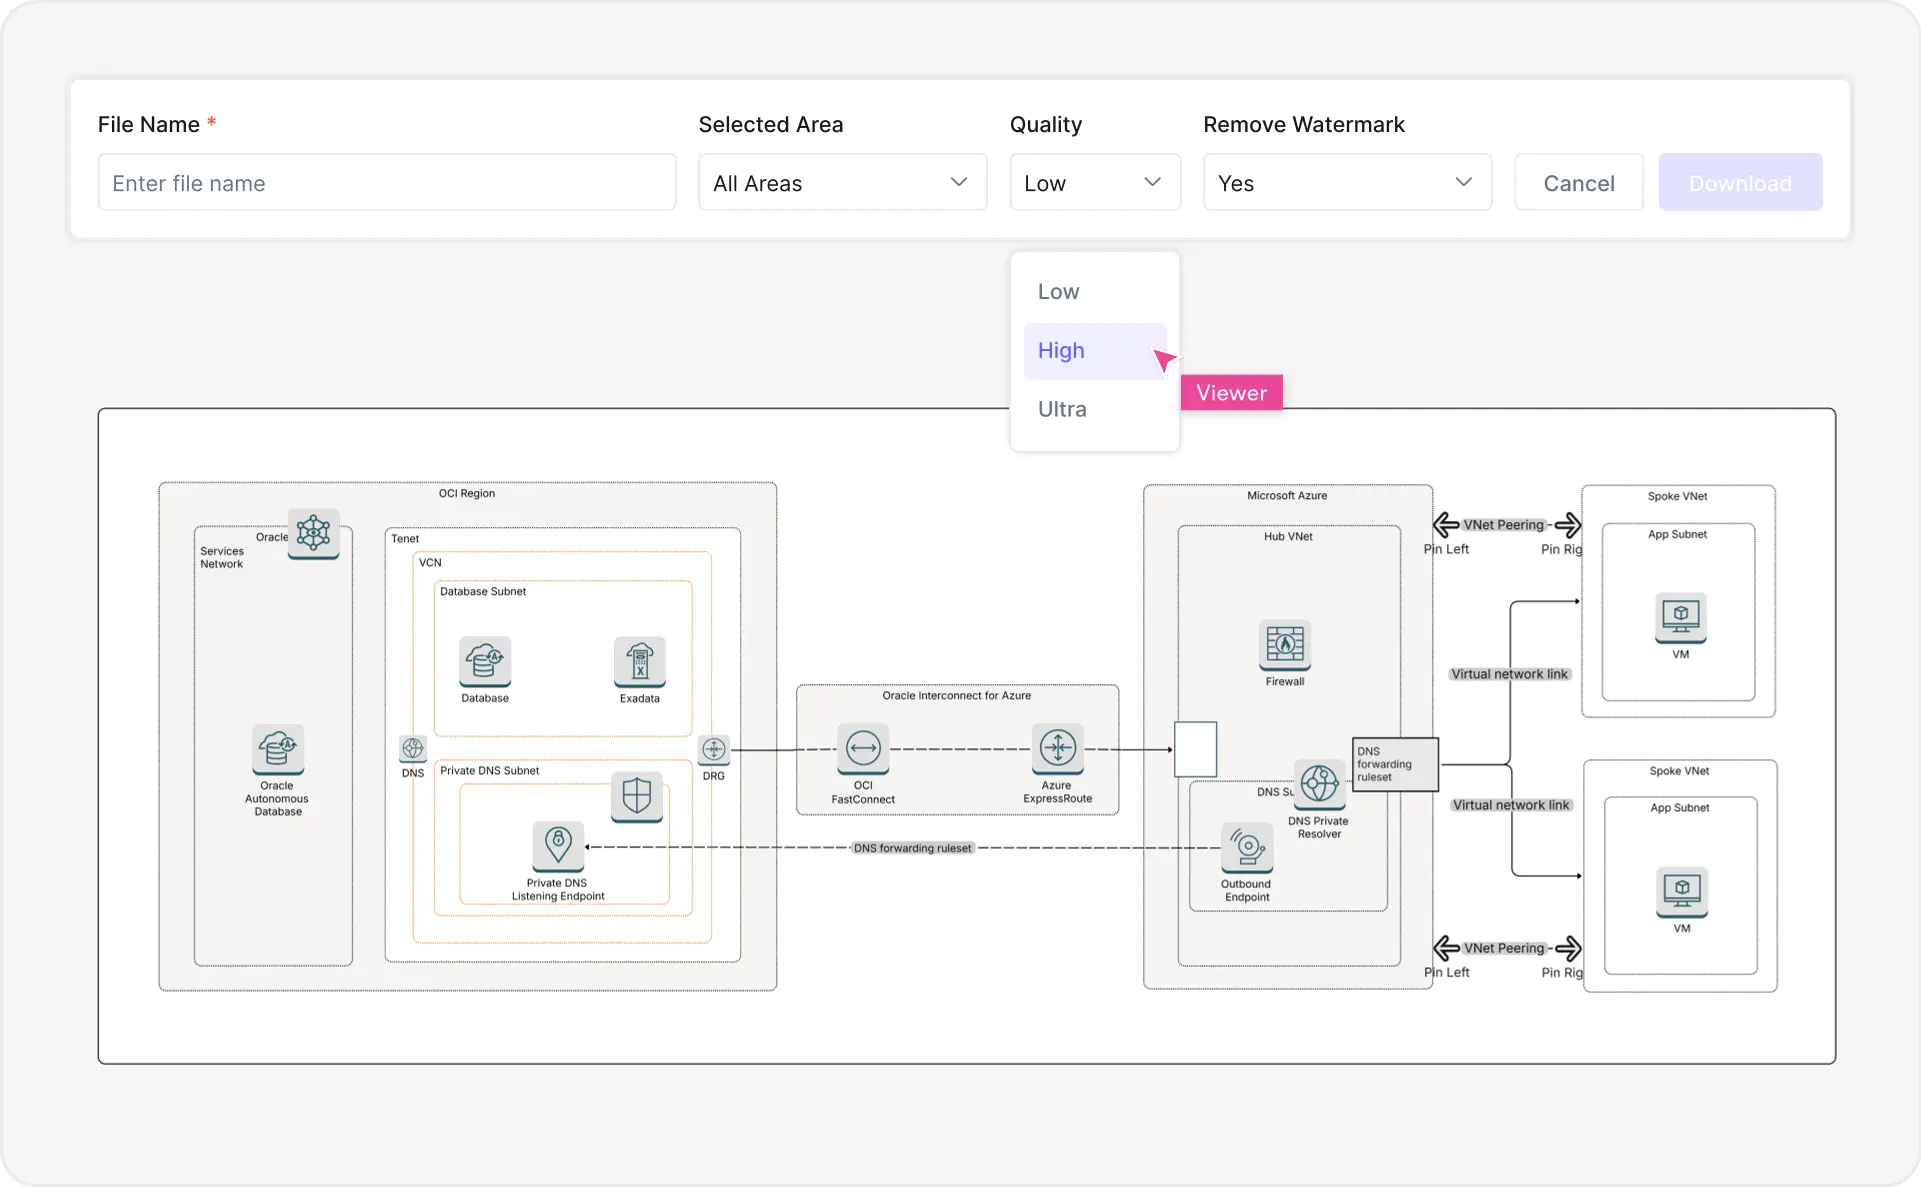
Task: Click the upper VNet Peering right arrow
Action: [1568, 525]
